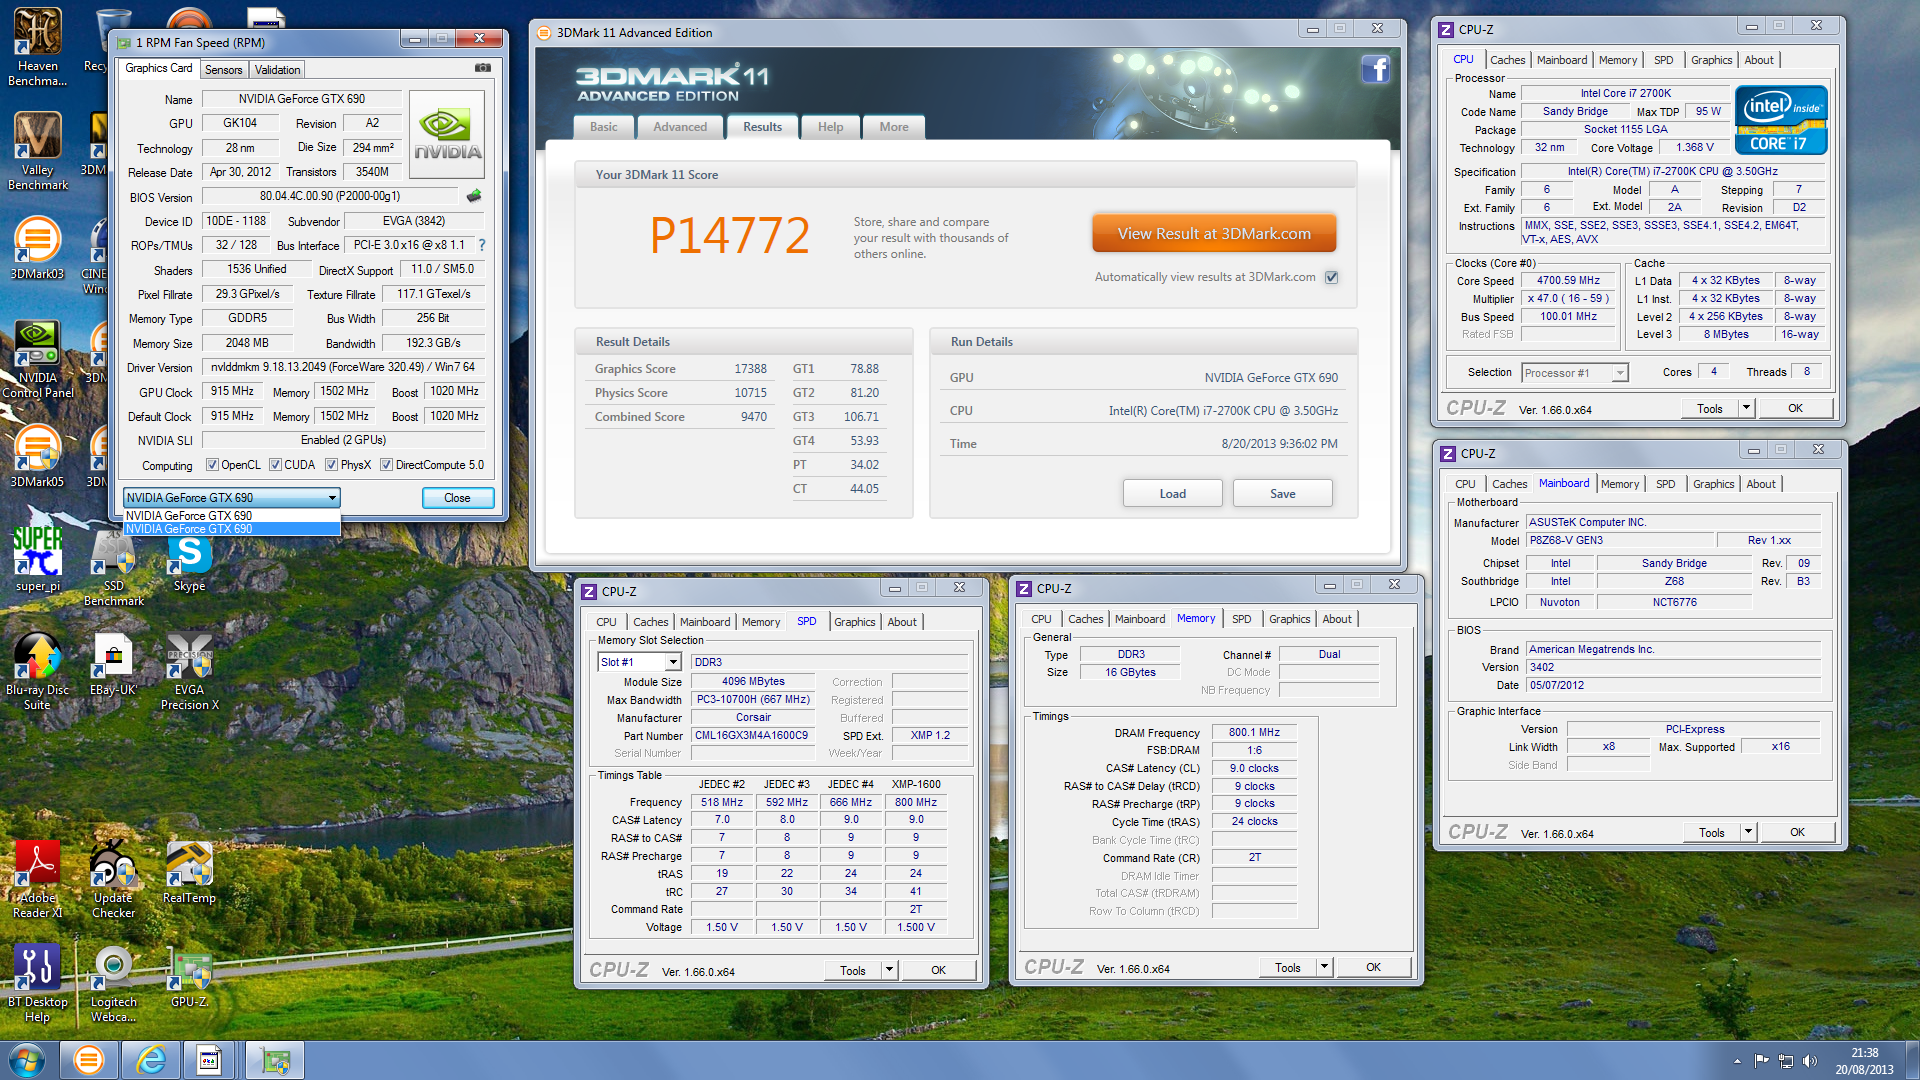Toggle DirectCompute 5.0 checkbox
This screenshot has width=1920, height=1080.
coord(386,465)
